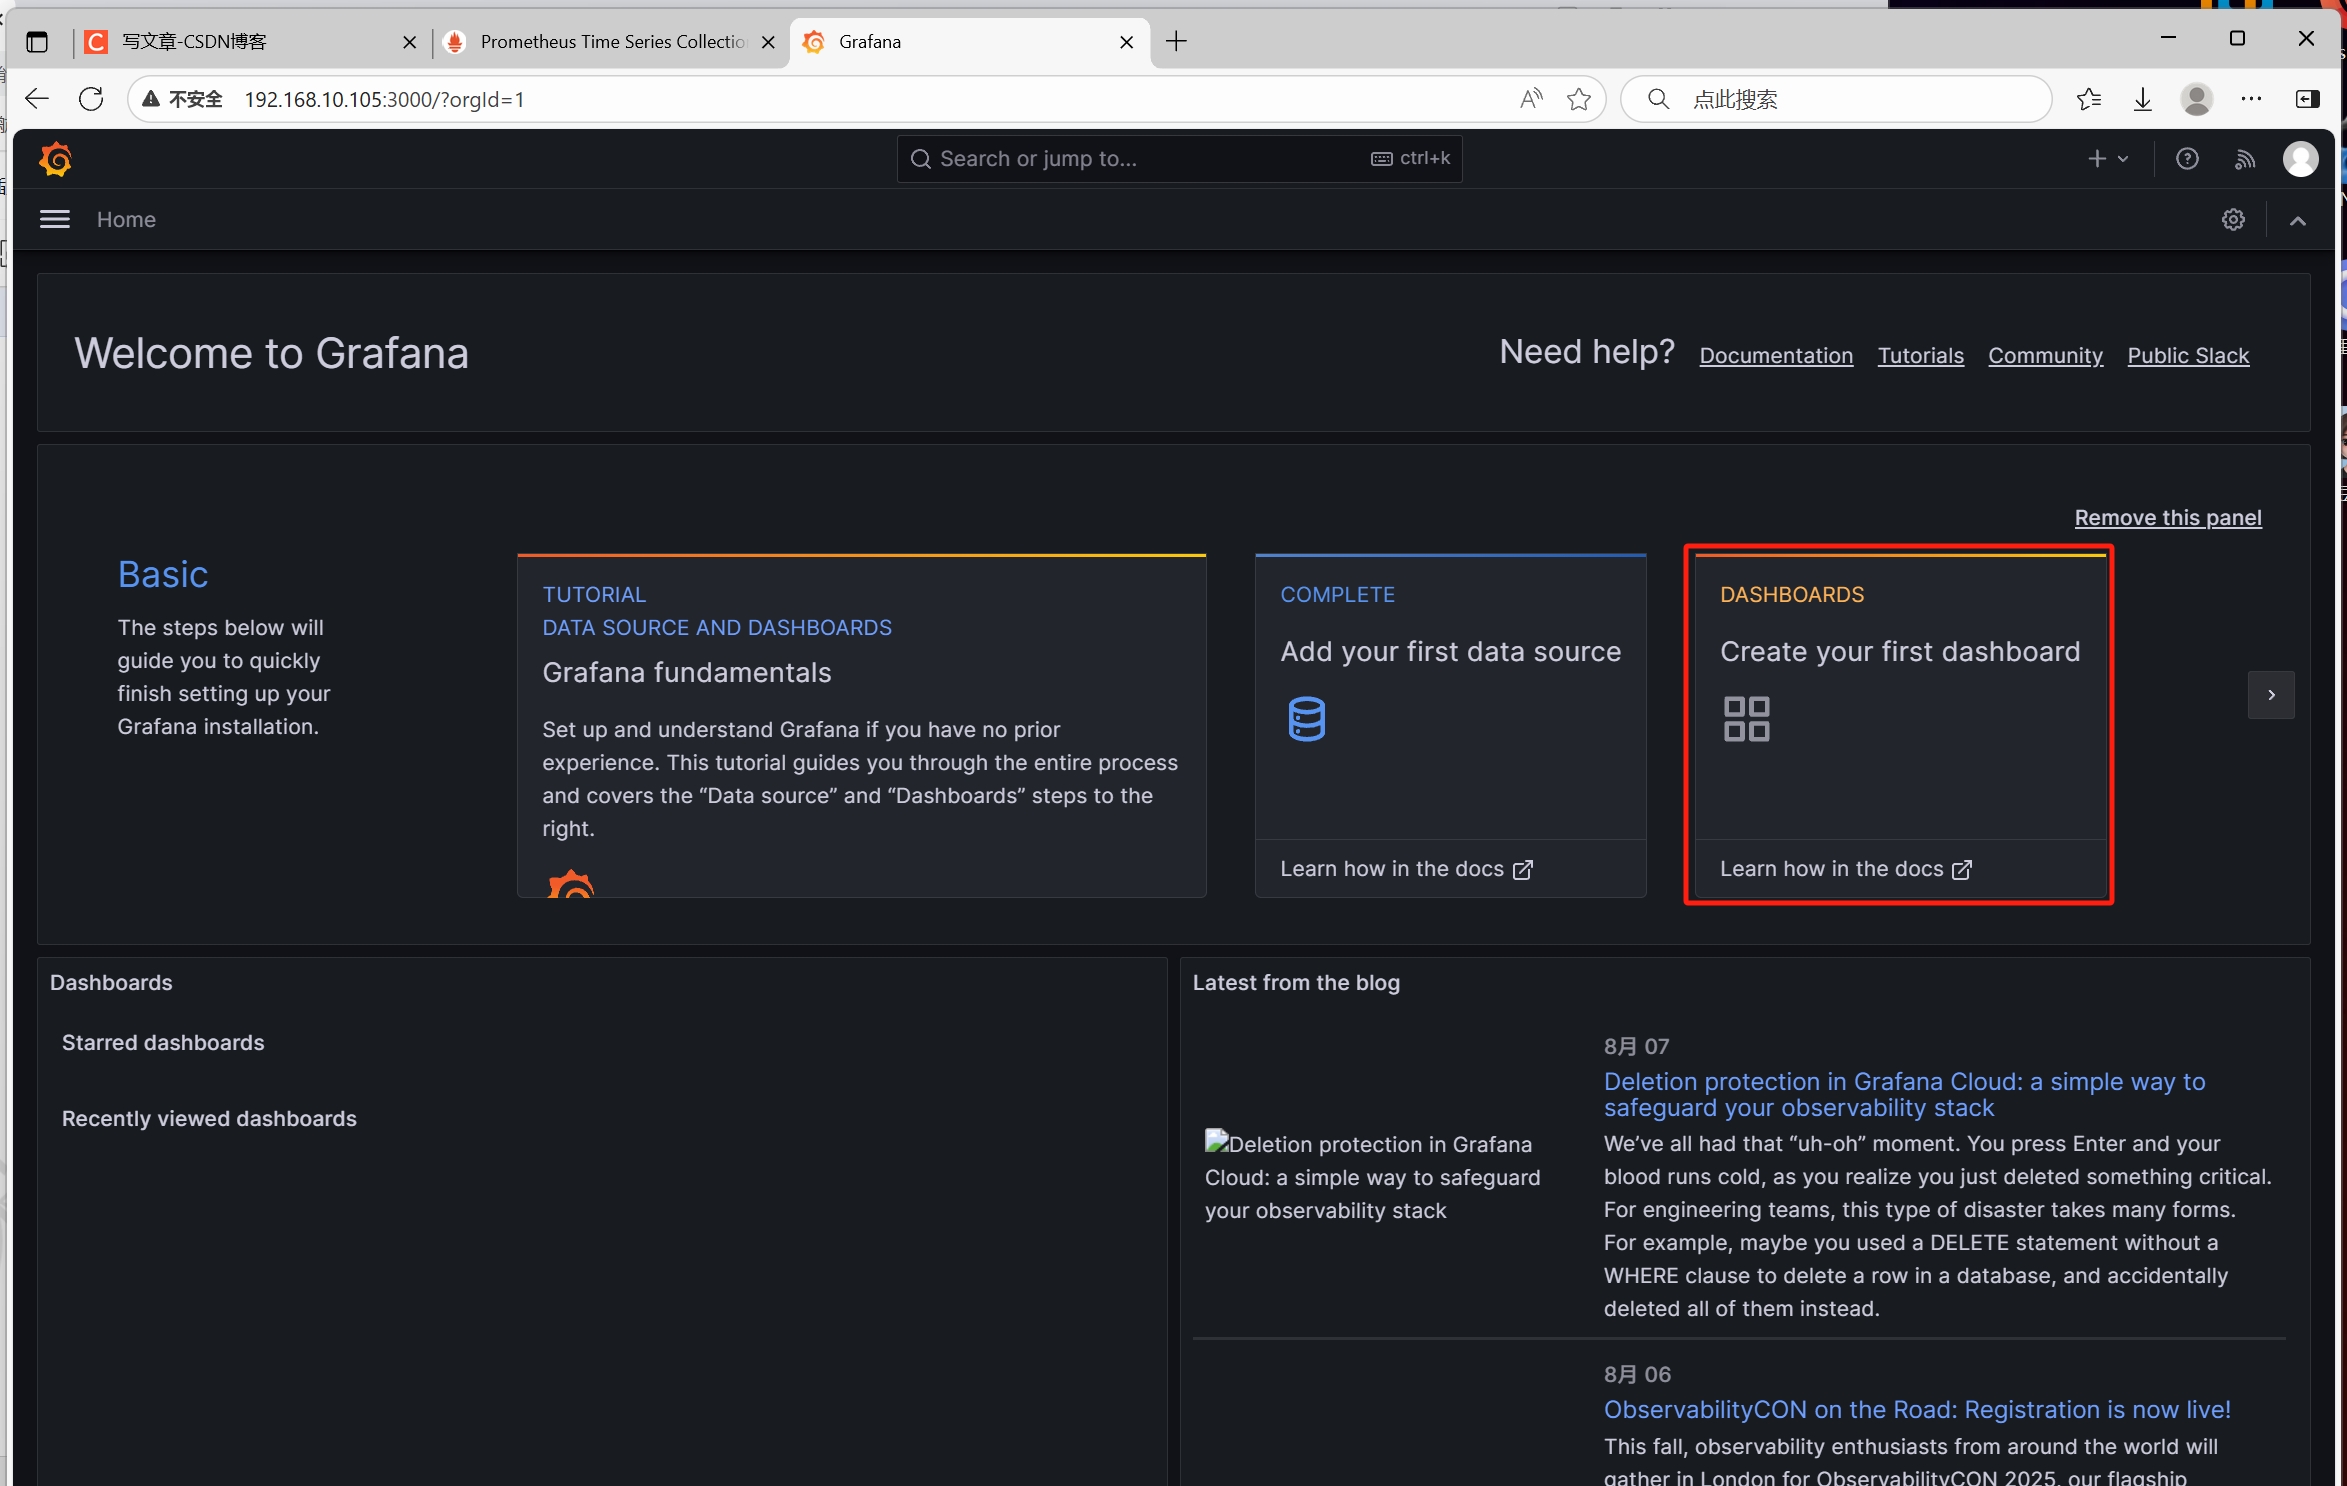Click the Basic heading text

[163, 574]
